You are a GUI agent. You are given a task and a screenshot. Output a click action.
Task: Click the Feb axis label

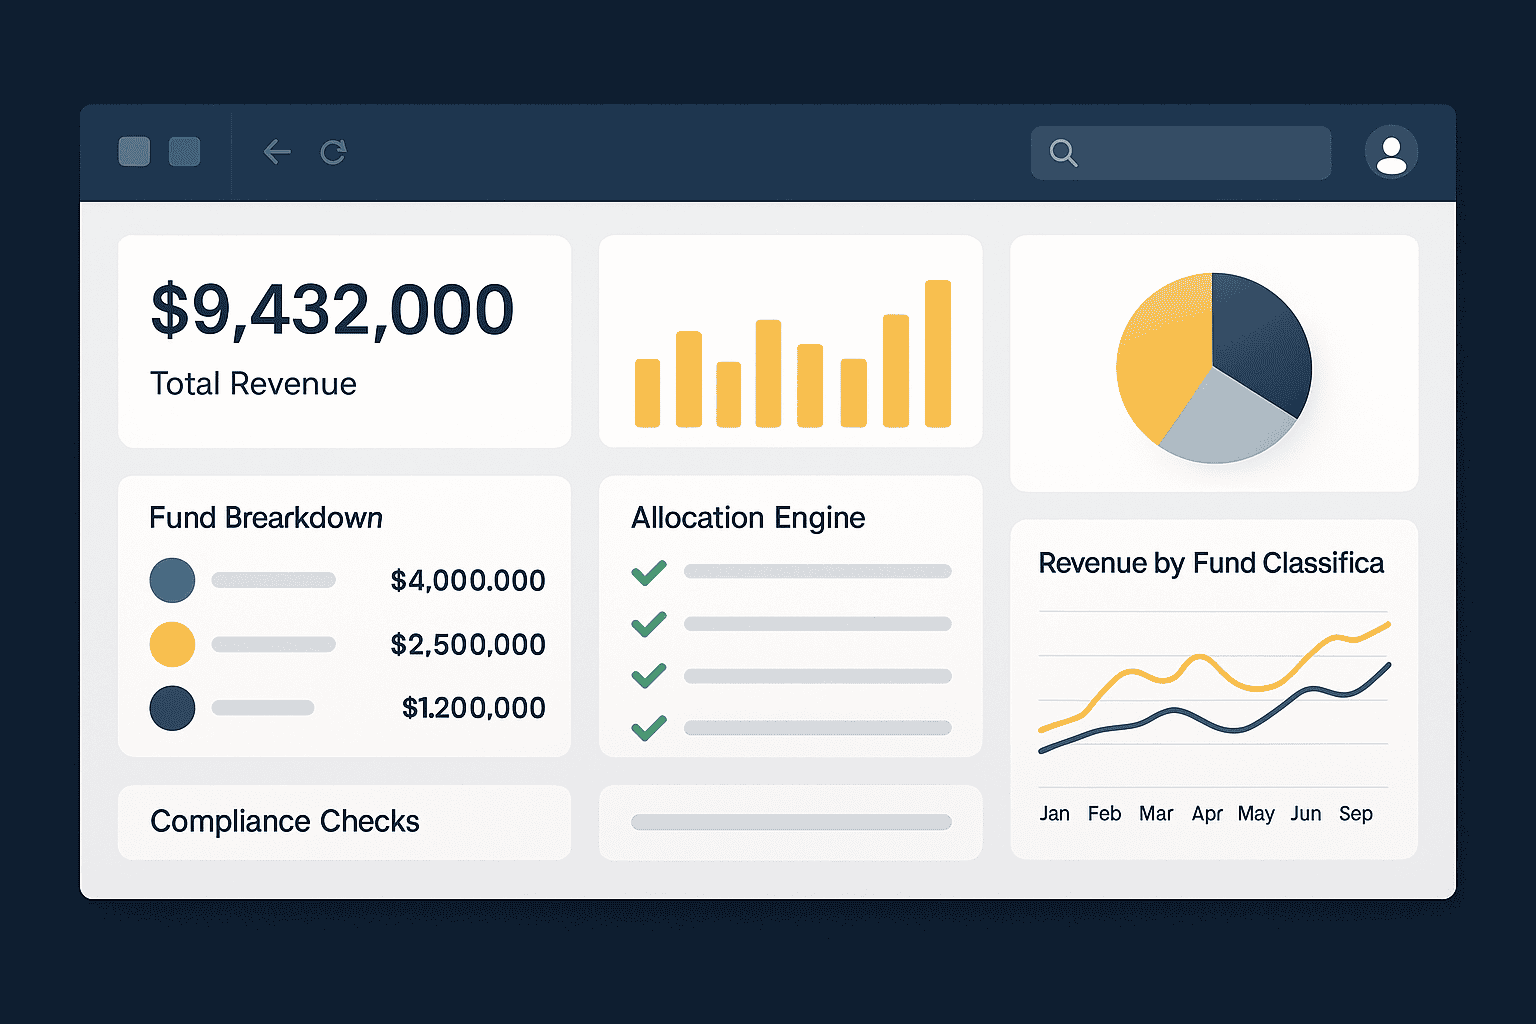coord(1104,814)
